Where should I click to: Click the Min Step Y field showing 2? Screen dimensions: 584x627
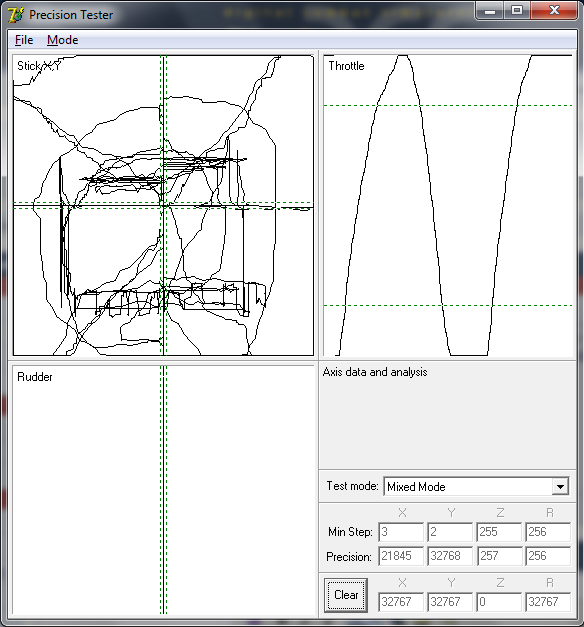pyautogui.click(x=450, y=532)
